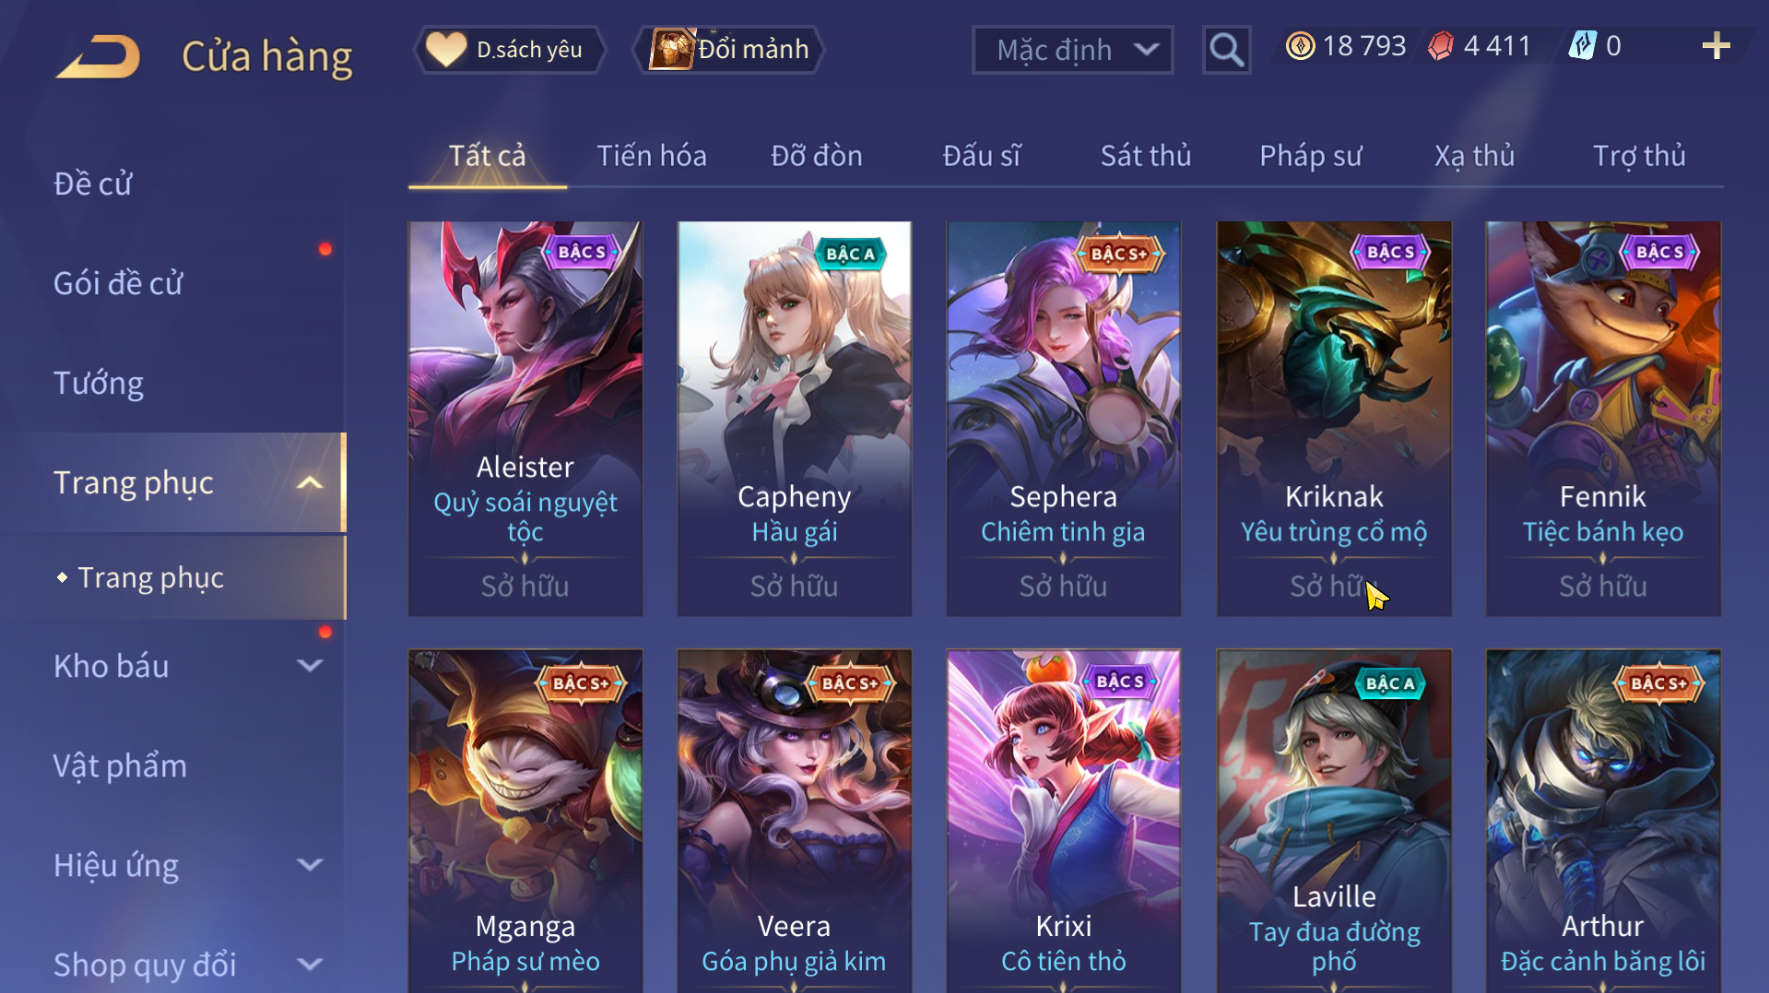The image size is (1769, 993).
Task: Click the golden back arrow icon
Action: click(98, 56)
